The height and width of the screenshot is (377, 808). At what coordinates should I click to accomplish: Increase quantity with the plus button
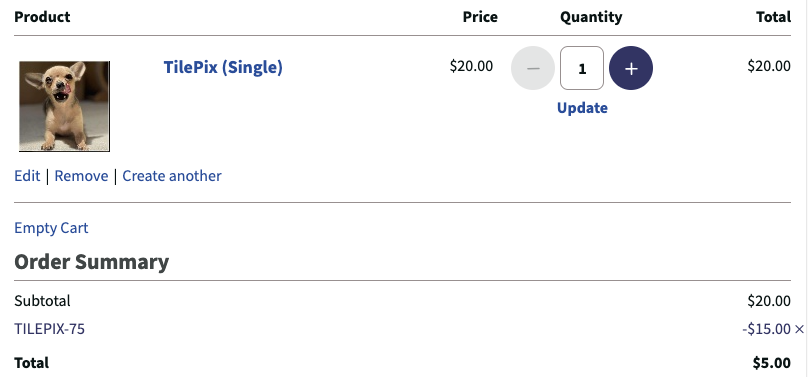click(631, 68)
